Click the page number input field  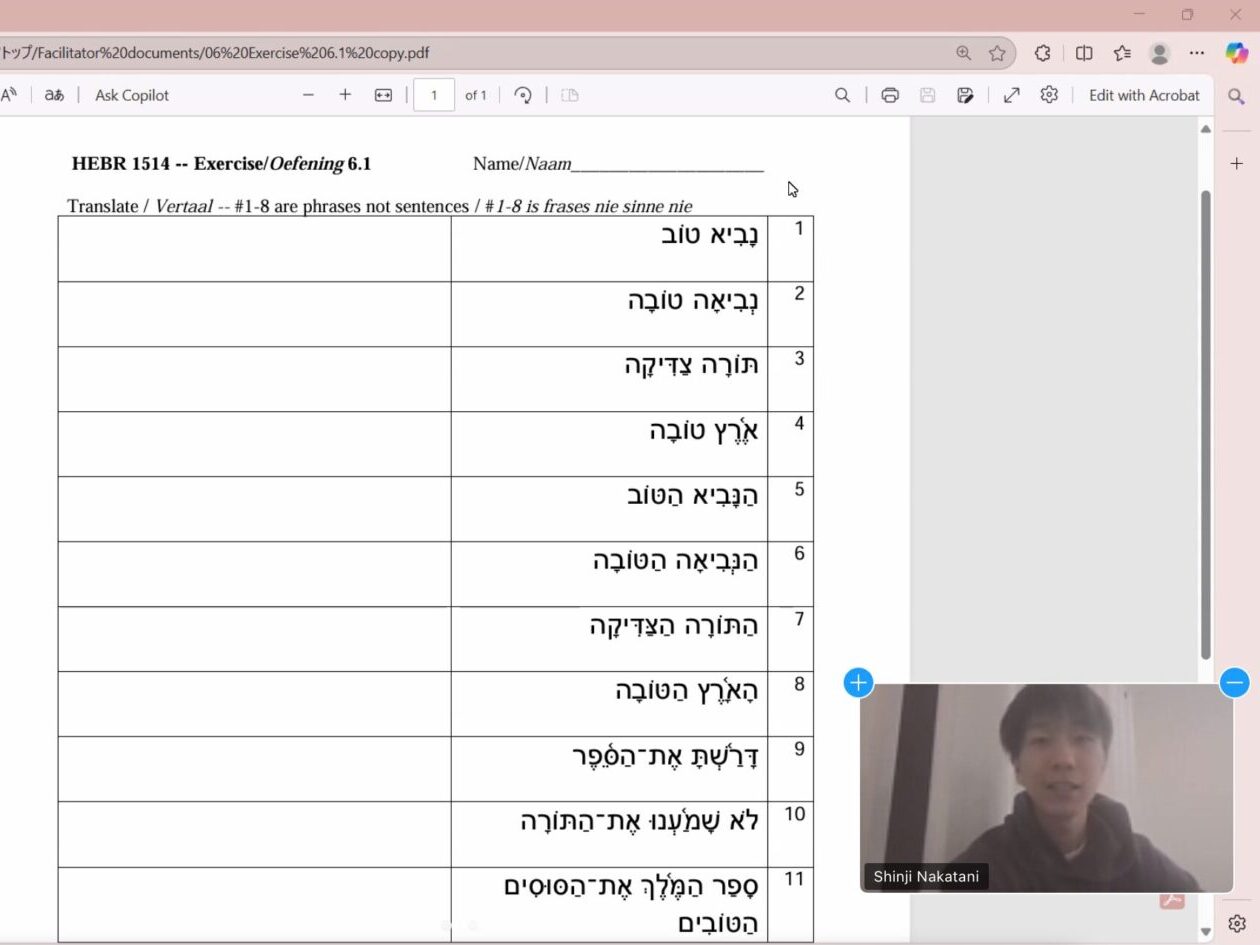434,95
